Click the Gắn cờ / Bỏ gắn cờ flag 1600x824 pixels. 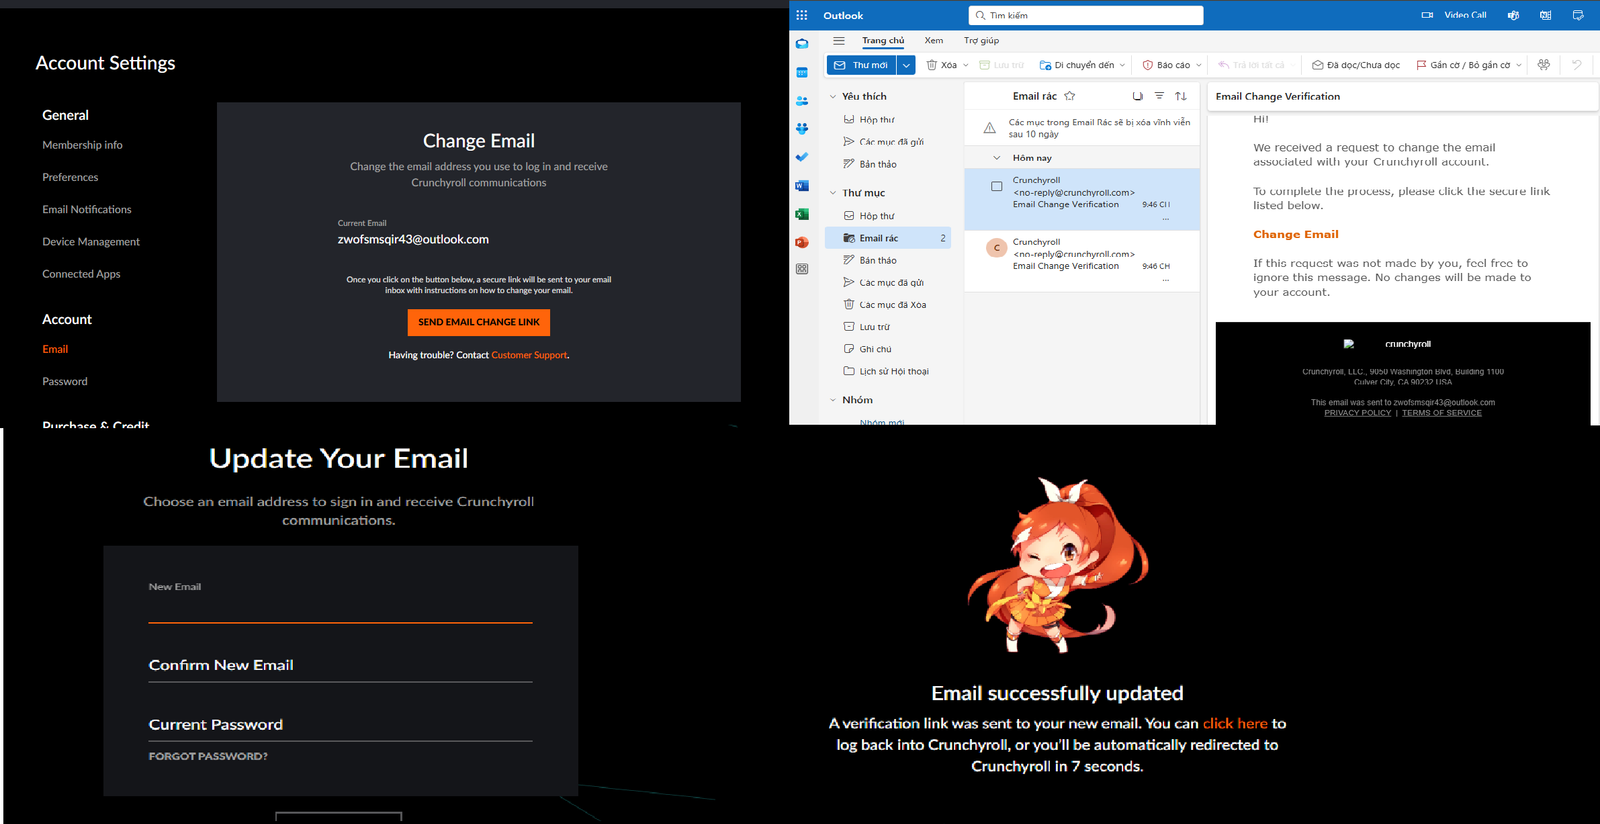(x=1463, y=65)
